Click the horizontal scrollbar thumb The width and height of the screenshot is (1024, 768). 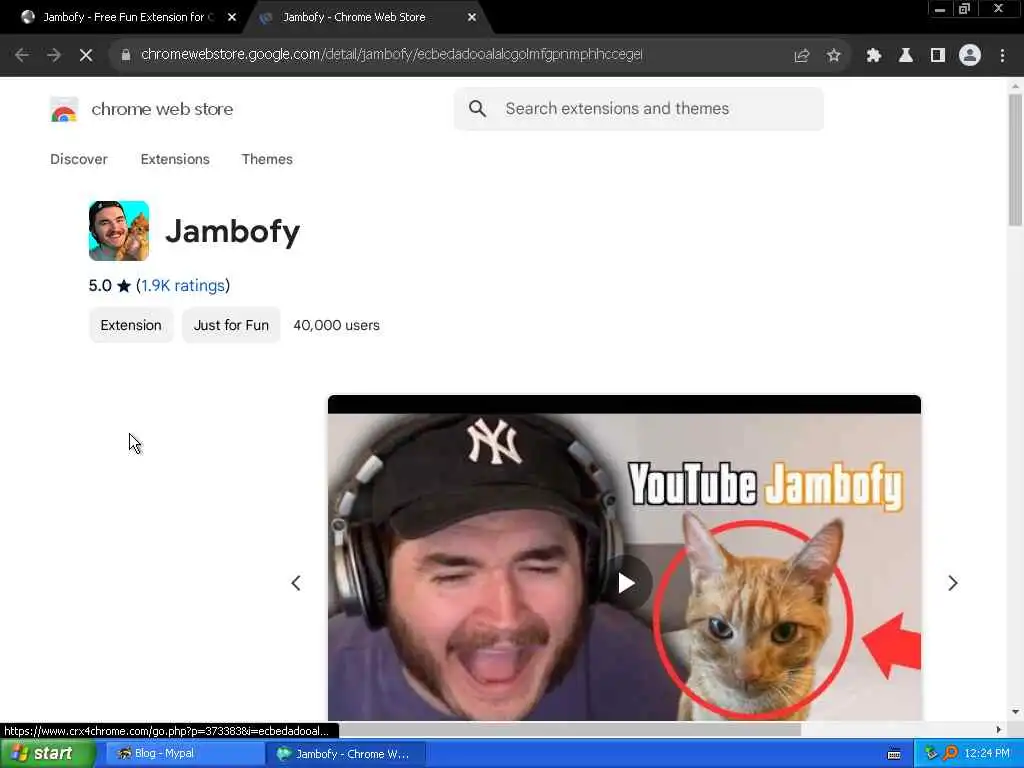click(568, 729)
